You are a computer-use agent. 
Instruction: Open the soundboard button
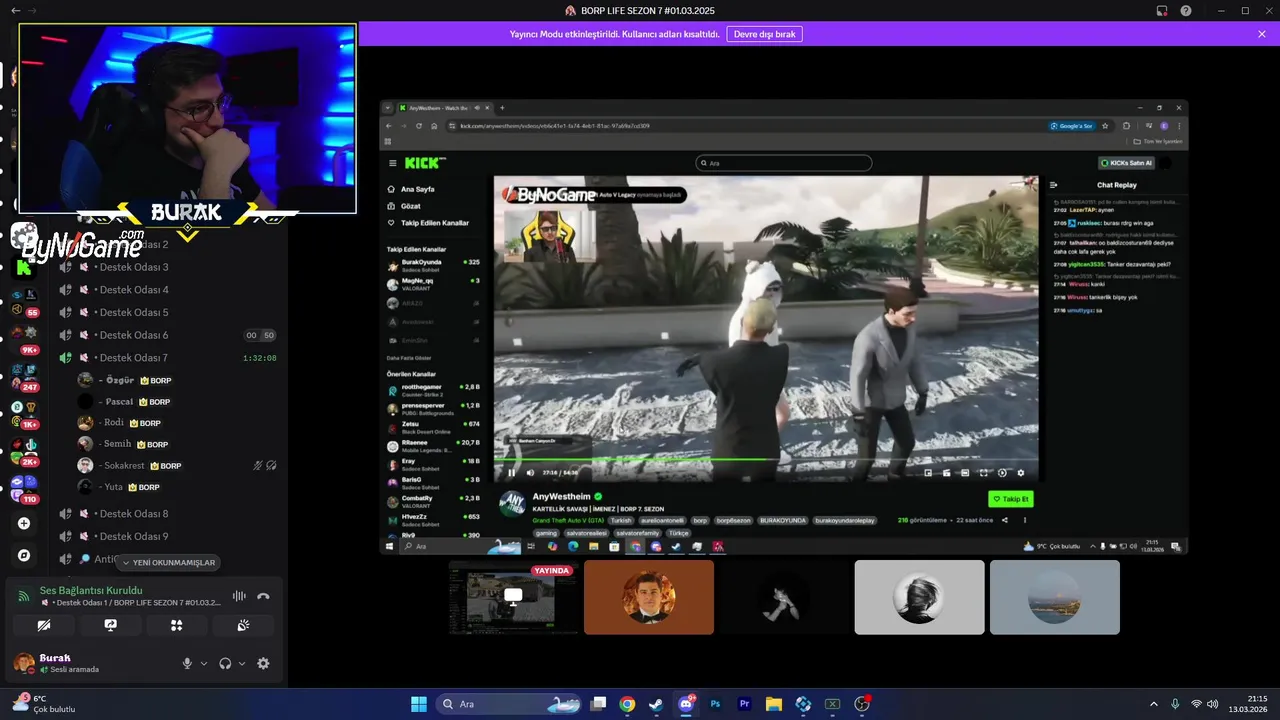[x=242, y=625]
